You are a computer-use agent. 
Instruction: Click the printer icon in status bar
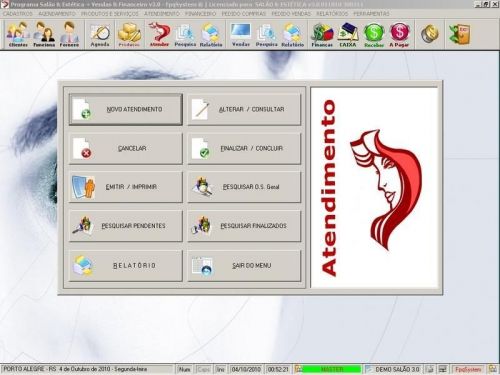coord(430,369)
